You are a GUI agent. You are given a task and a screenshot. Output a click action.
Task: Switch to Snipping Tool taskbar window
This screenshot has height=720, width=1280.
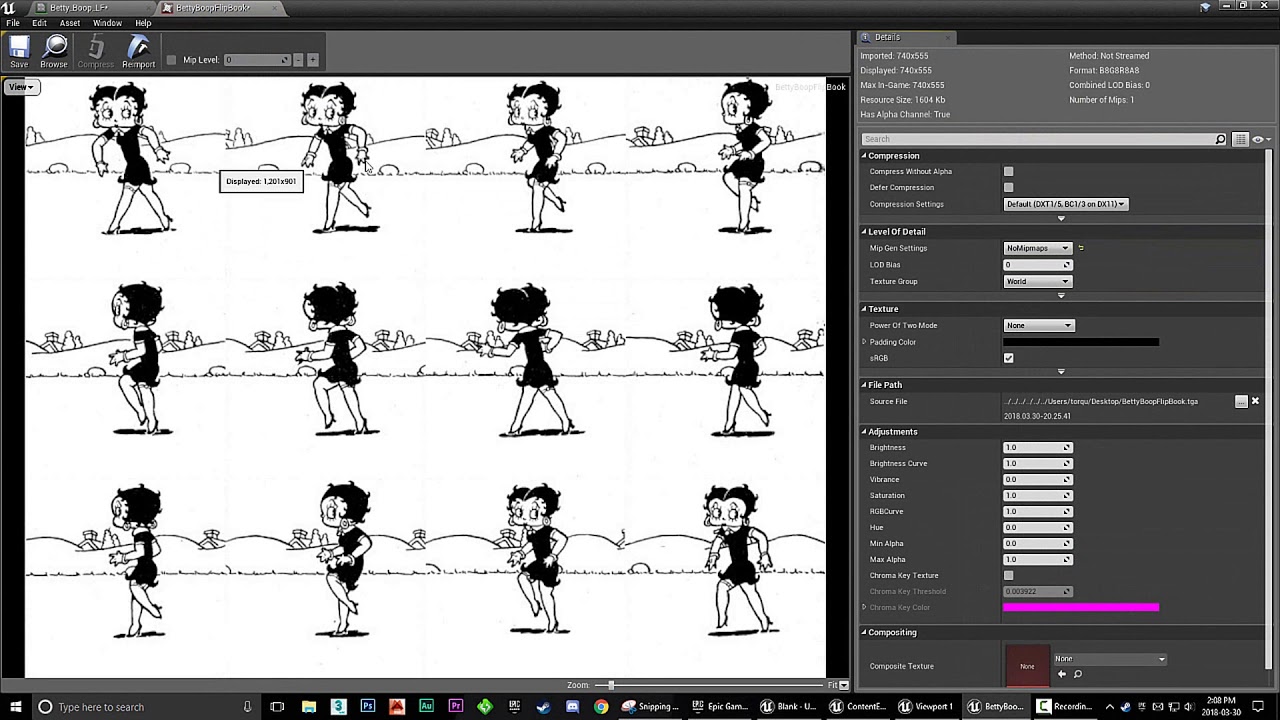pyautogui.click(x=650, y=707)
